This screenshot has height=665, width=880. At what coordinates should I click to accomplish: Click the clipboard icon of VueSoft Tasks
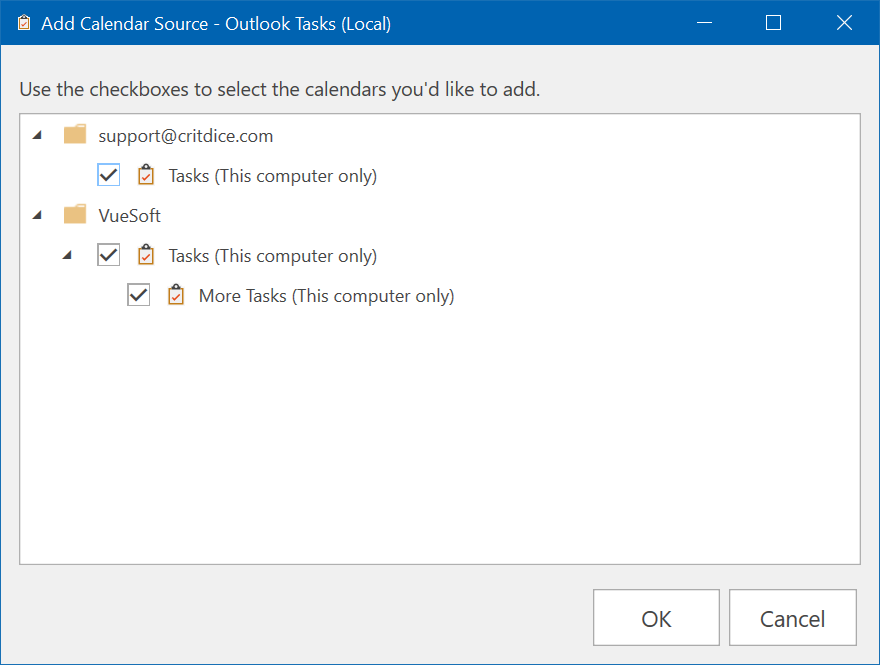146,255
